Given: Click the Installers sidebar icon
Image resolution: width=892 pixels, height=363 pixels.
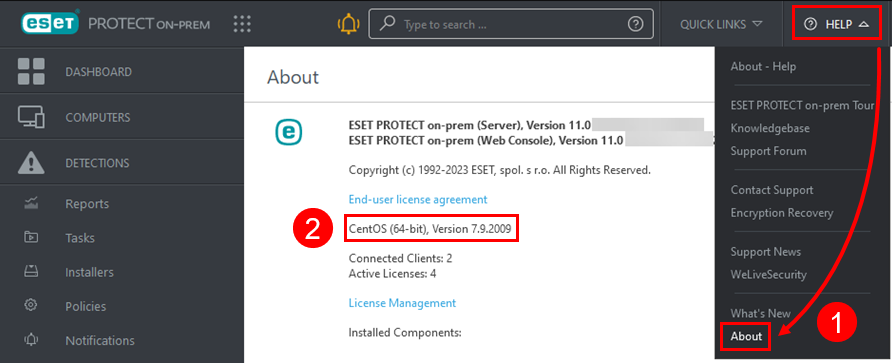Looking at the screenshot, I should 31,271.
